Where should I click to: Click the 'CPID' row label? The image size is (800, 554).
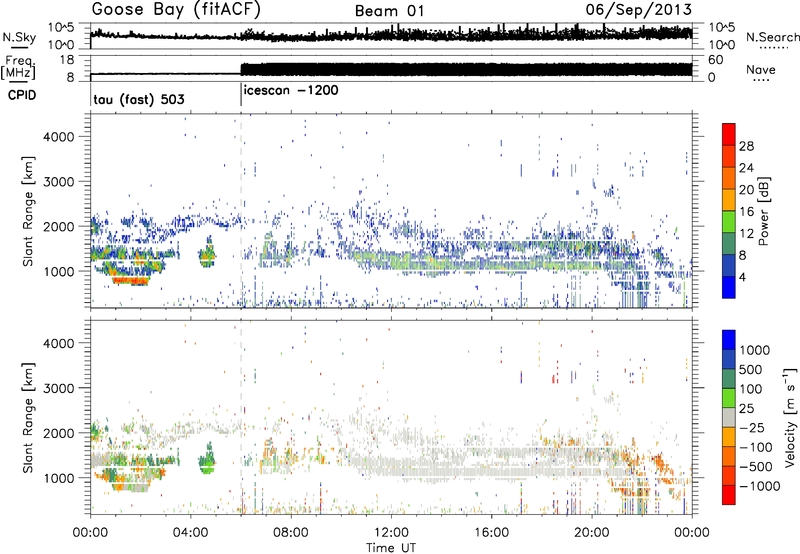click(x=22, y=95)
